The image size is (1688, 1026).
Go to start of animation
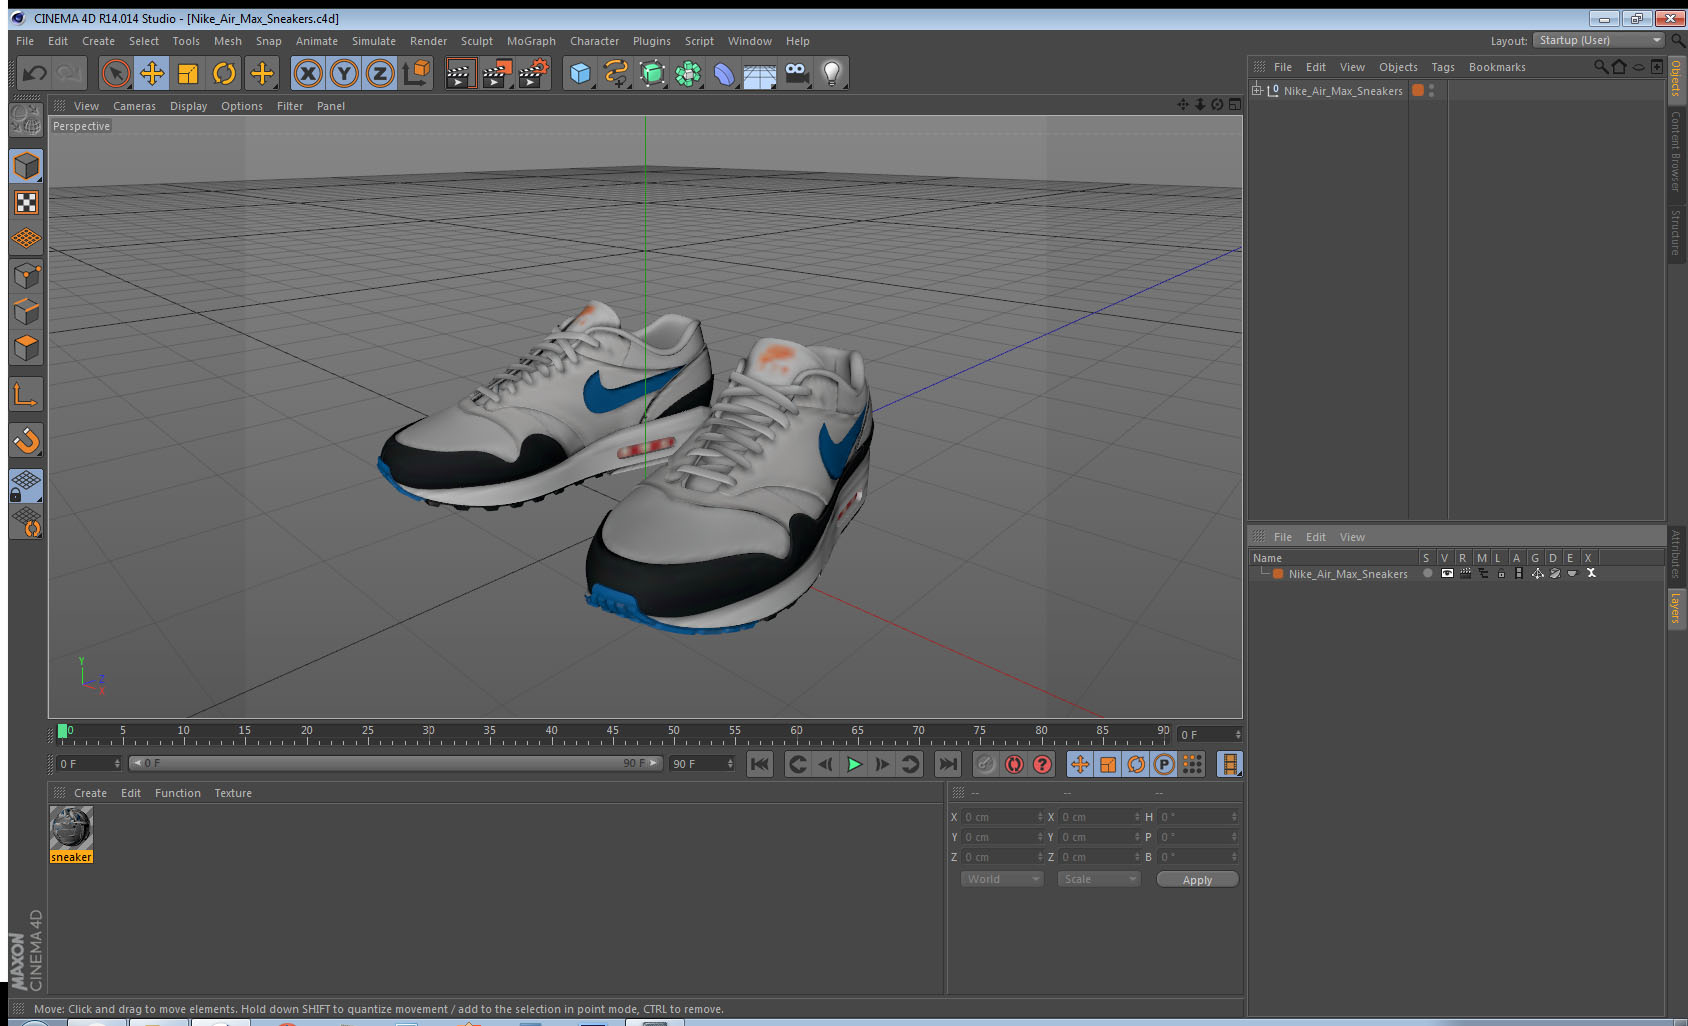click(x=760, y=764)
